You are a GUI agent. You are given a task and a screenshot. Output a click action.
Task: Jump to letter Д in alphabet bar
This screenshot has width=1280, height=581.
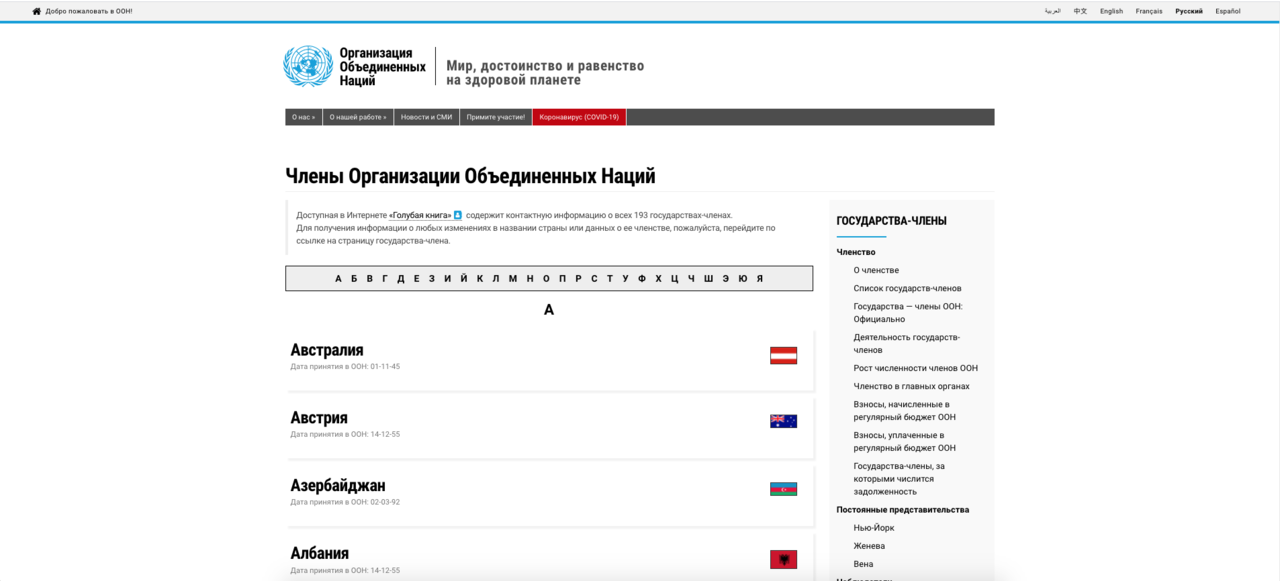(401, 279)
